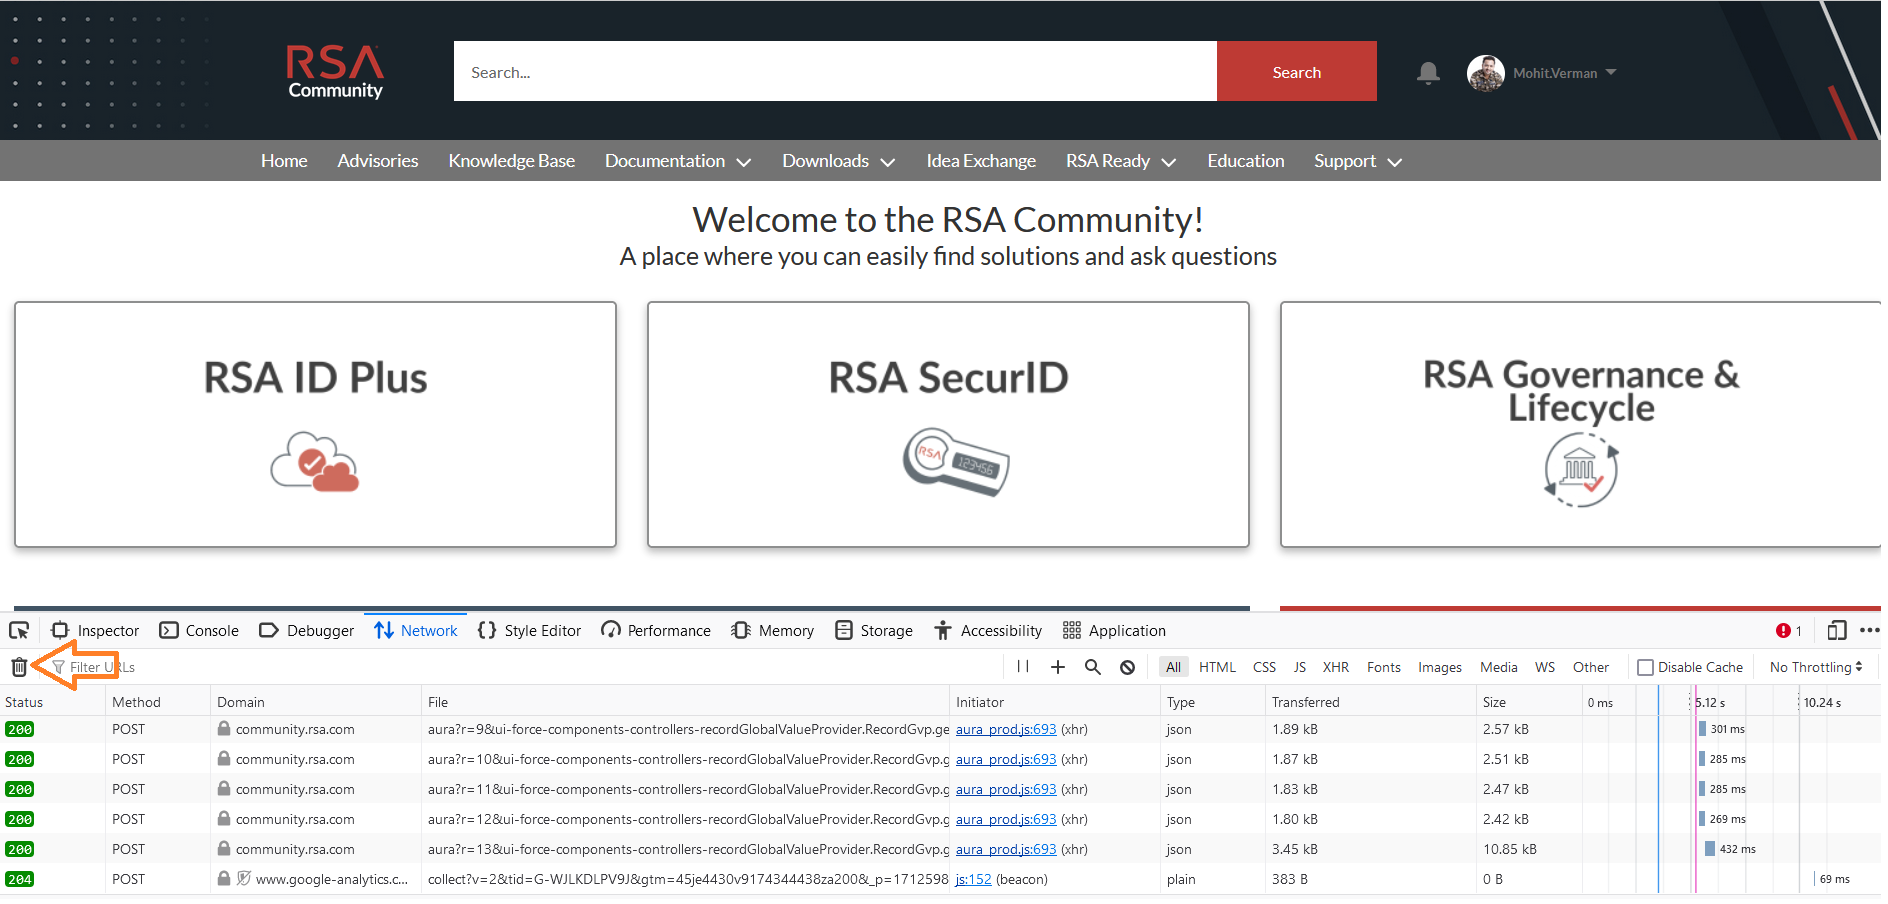Screen dimensions: 1888x904
Task: Pause network recording with the pause icon
Action: (1022, 667)
